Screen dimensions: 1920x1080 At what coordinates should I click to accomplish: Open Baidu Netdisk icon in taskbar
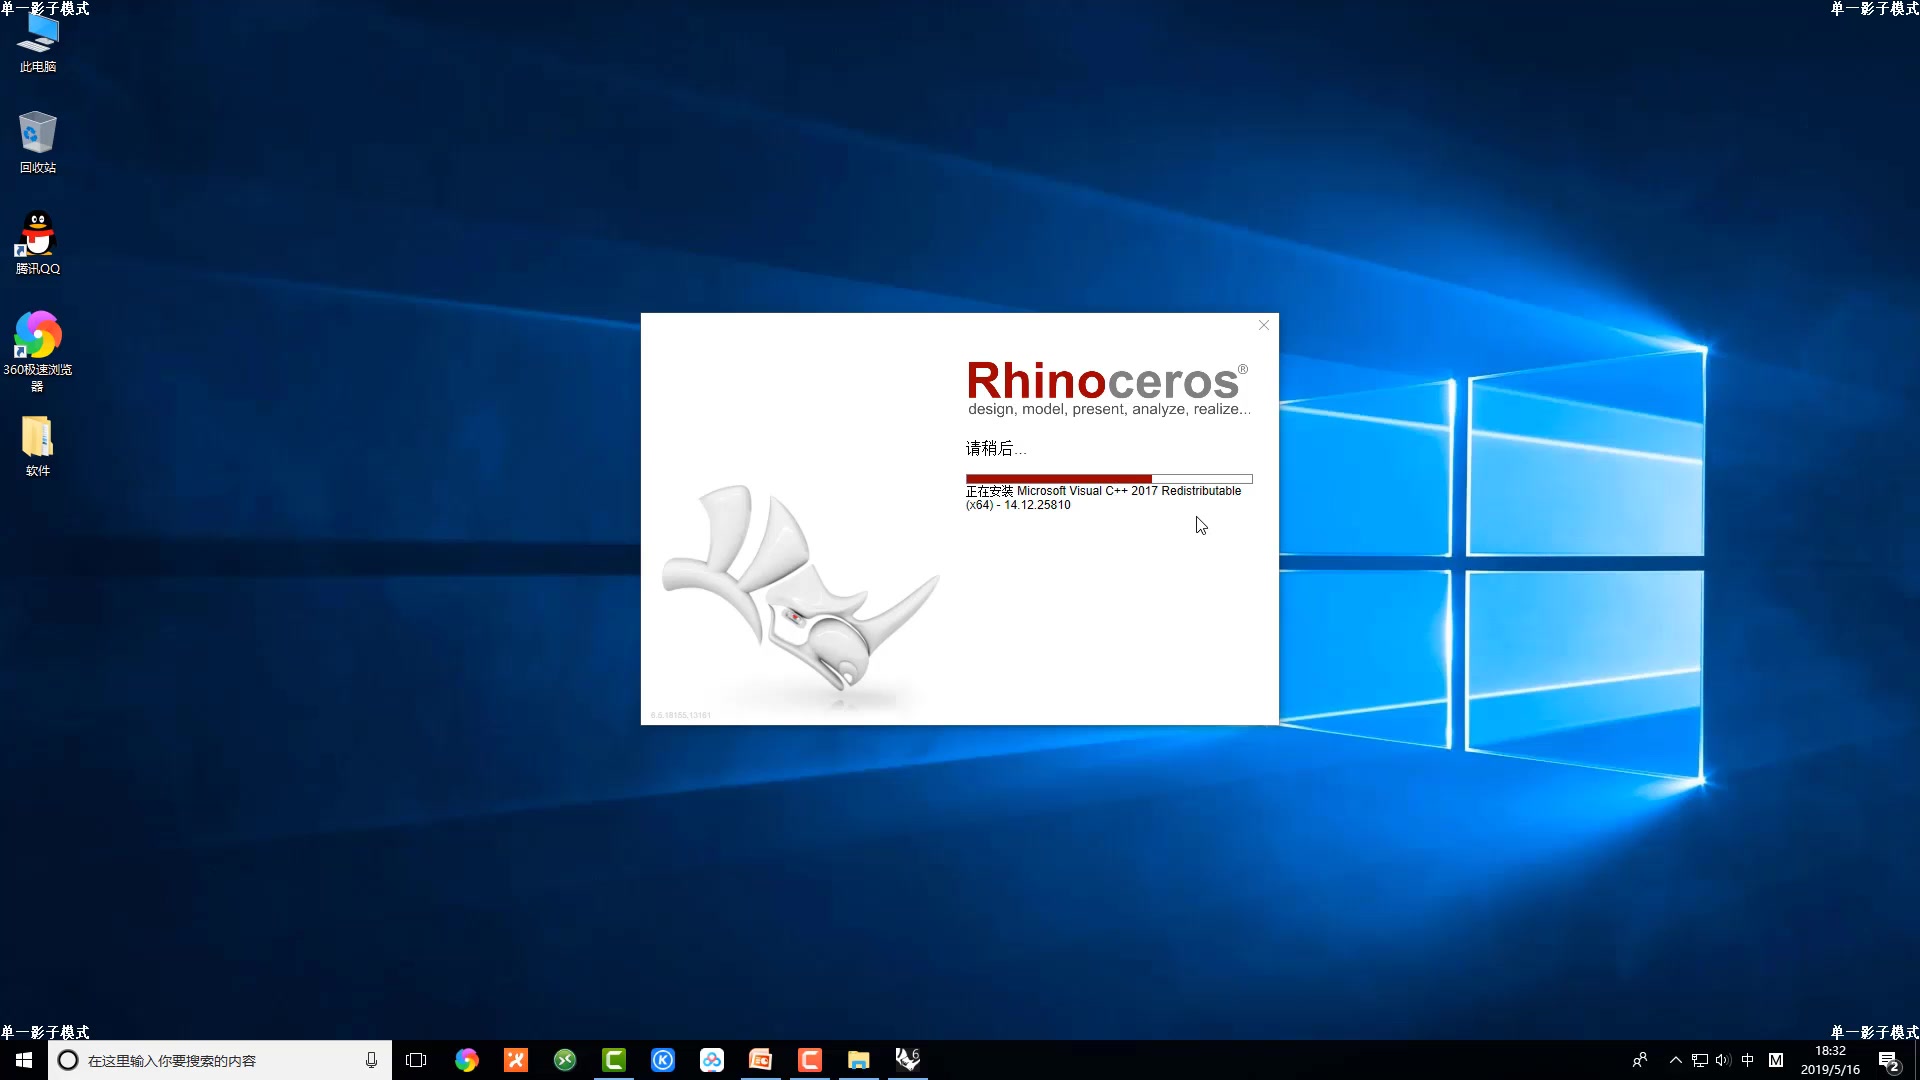click(712, 1060)
